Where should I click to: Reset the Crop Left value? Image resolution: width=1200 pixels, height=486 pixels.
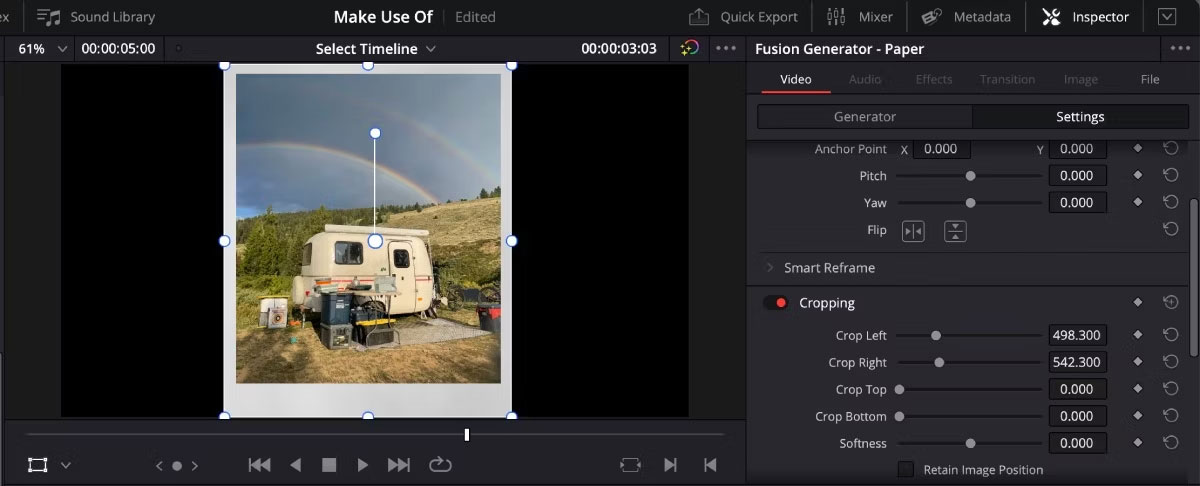click(1170, 335)
